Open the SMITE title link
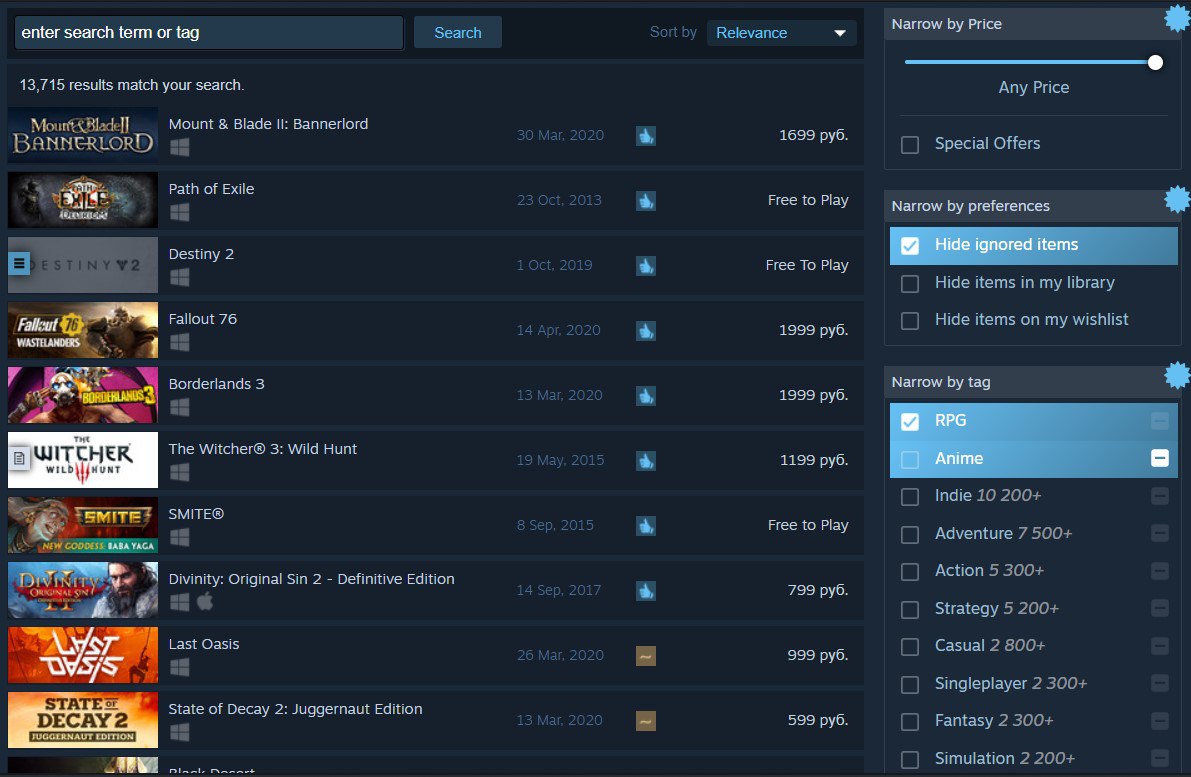The image size is (1191, 777). click(196, 514)
